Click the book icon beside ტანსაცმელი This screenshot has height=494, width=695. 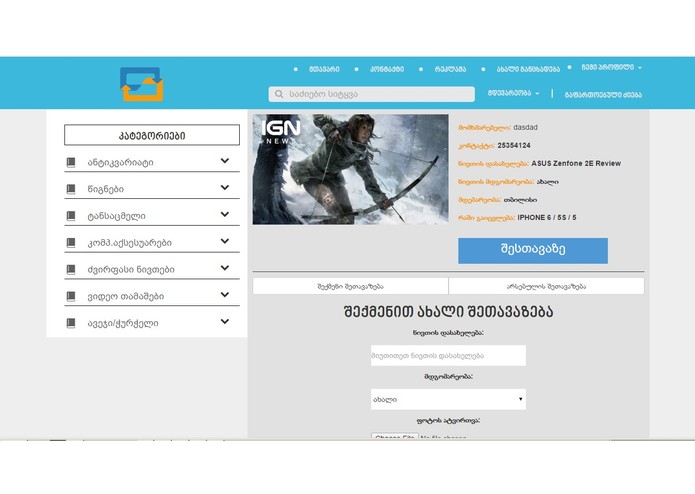pyautogui.click(x=71, y=216)
